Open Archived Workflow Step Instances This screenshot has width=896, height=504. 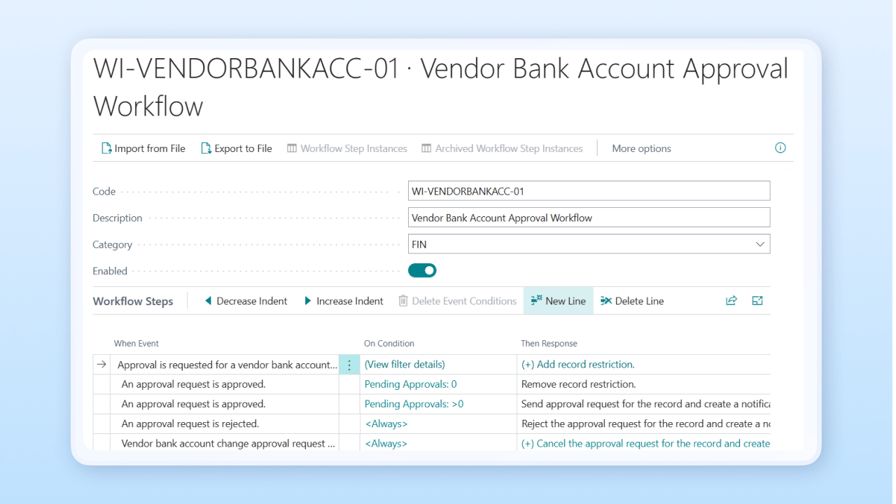[502, 149]
